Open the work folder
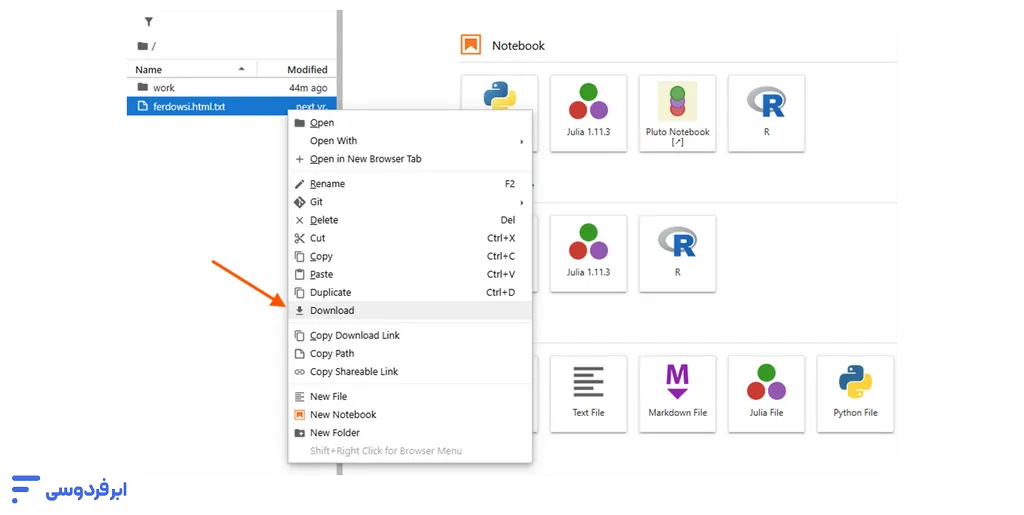Image resolution: width=1024 pixels, height=515 pixels. pyautogui.click(x=163, y=88)
